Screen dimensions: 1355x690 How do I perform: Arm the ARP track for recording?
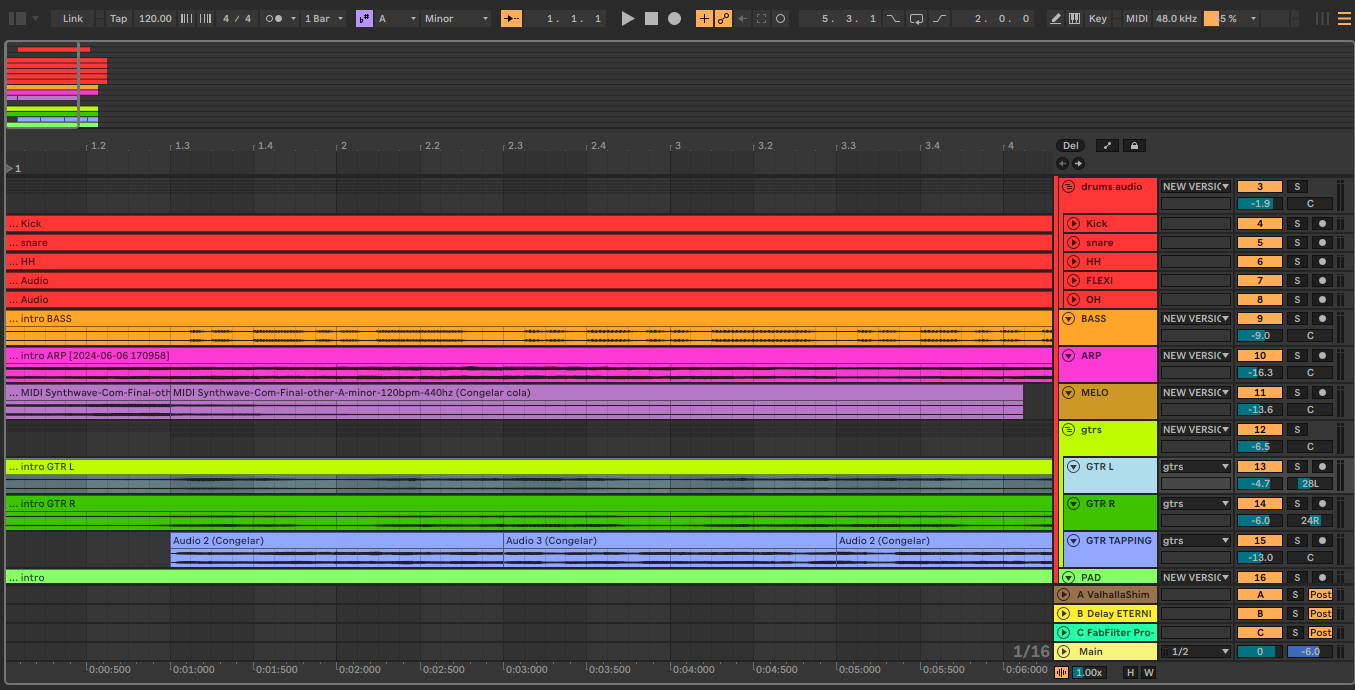[1322, 356]
